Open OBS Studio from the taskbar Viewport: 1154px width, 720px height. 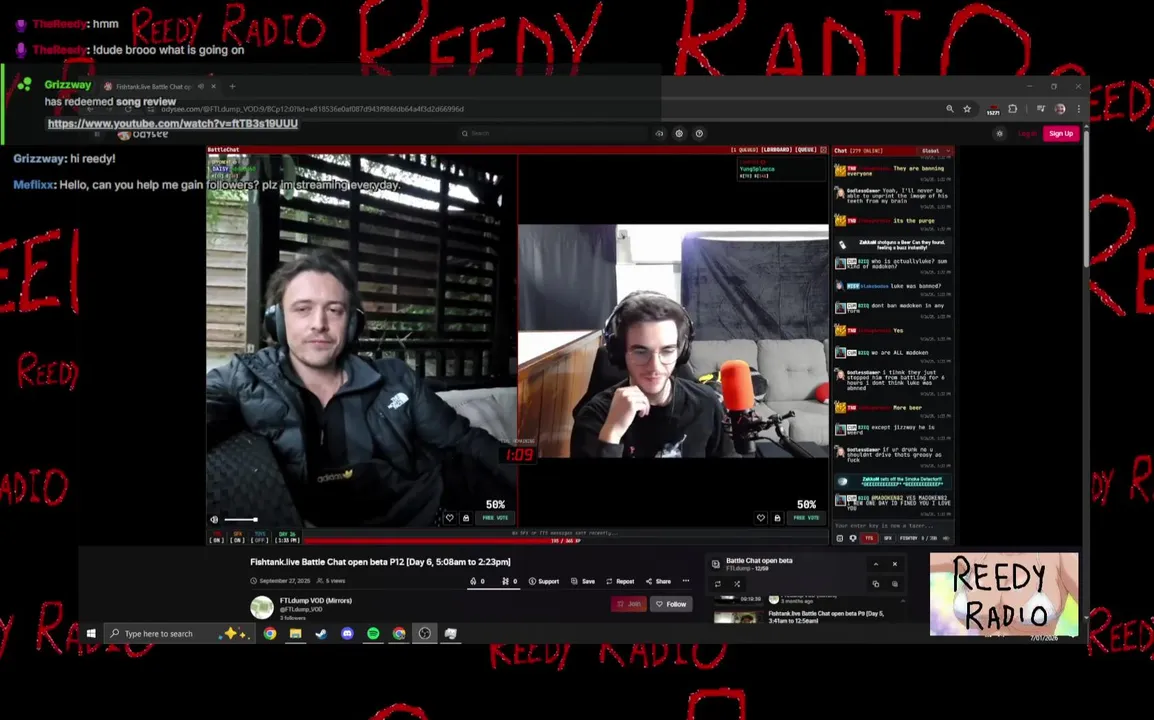(x=425, y=633)
